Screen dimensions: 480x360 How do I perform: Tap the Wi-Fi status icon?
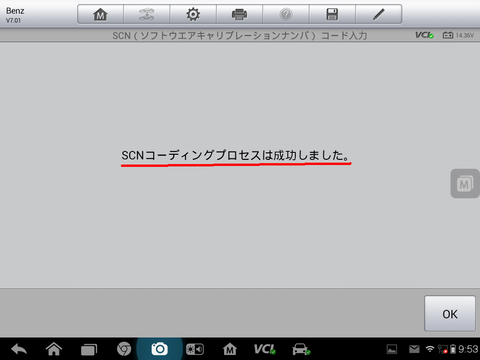pyautogui.click(x=430, y=349)
